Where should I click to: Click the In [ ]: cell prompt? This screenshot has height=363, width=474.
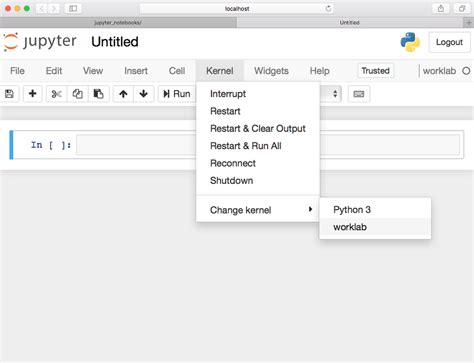51,145
